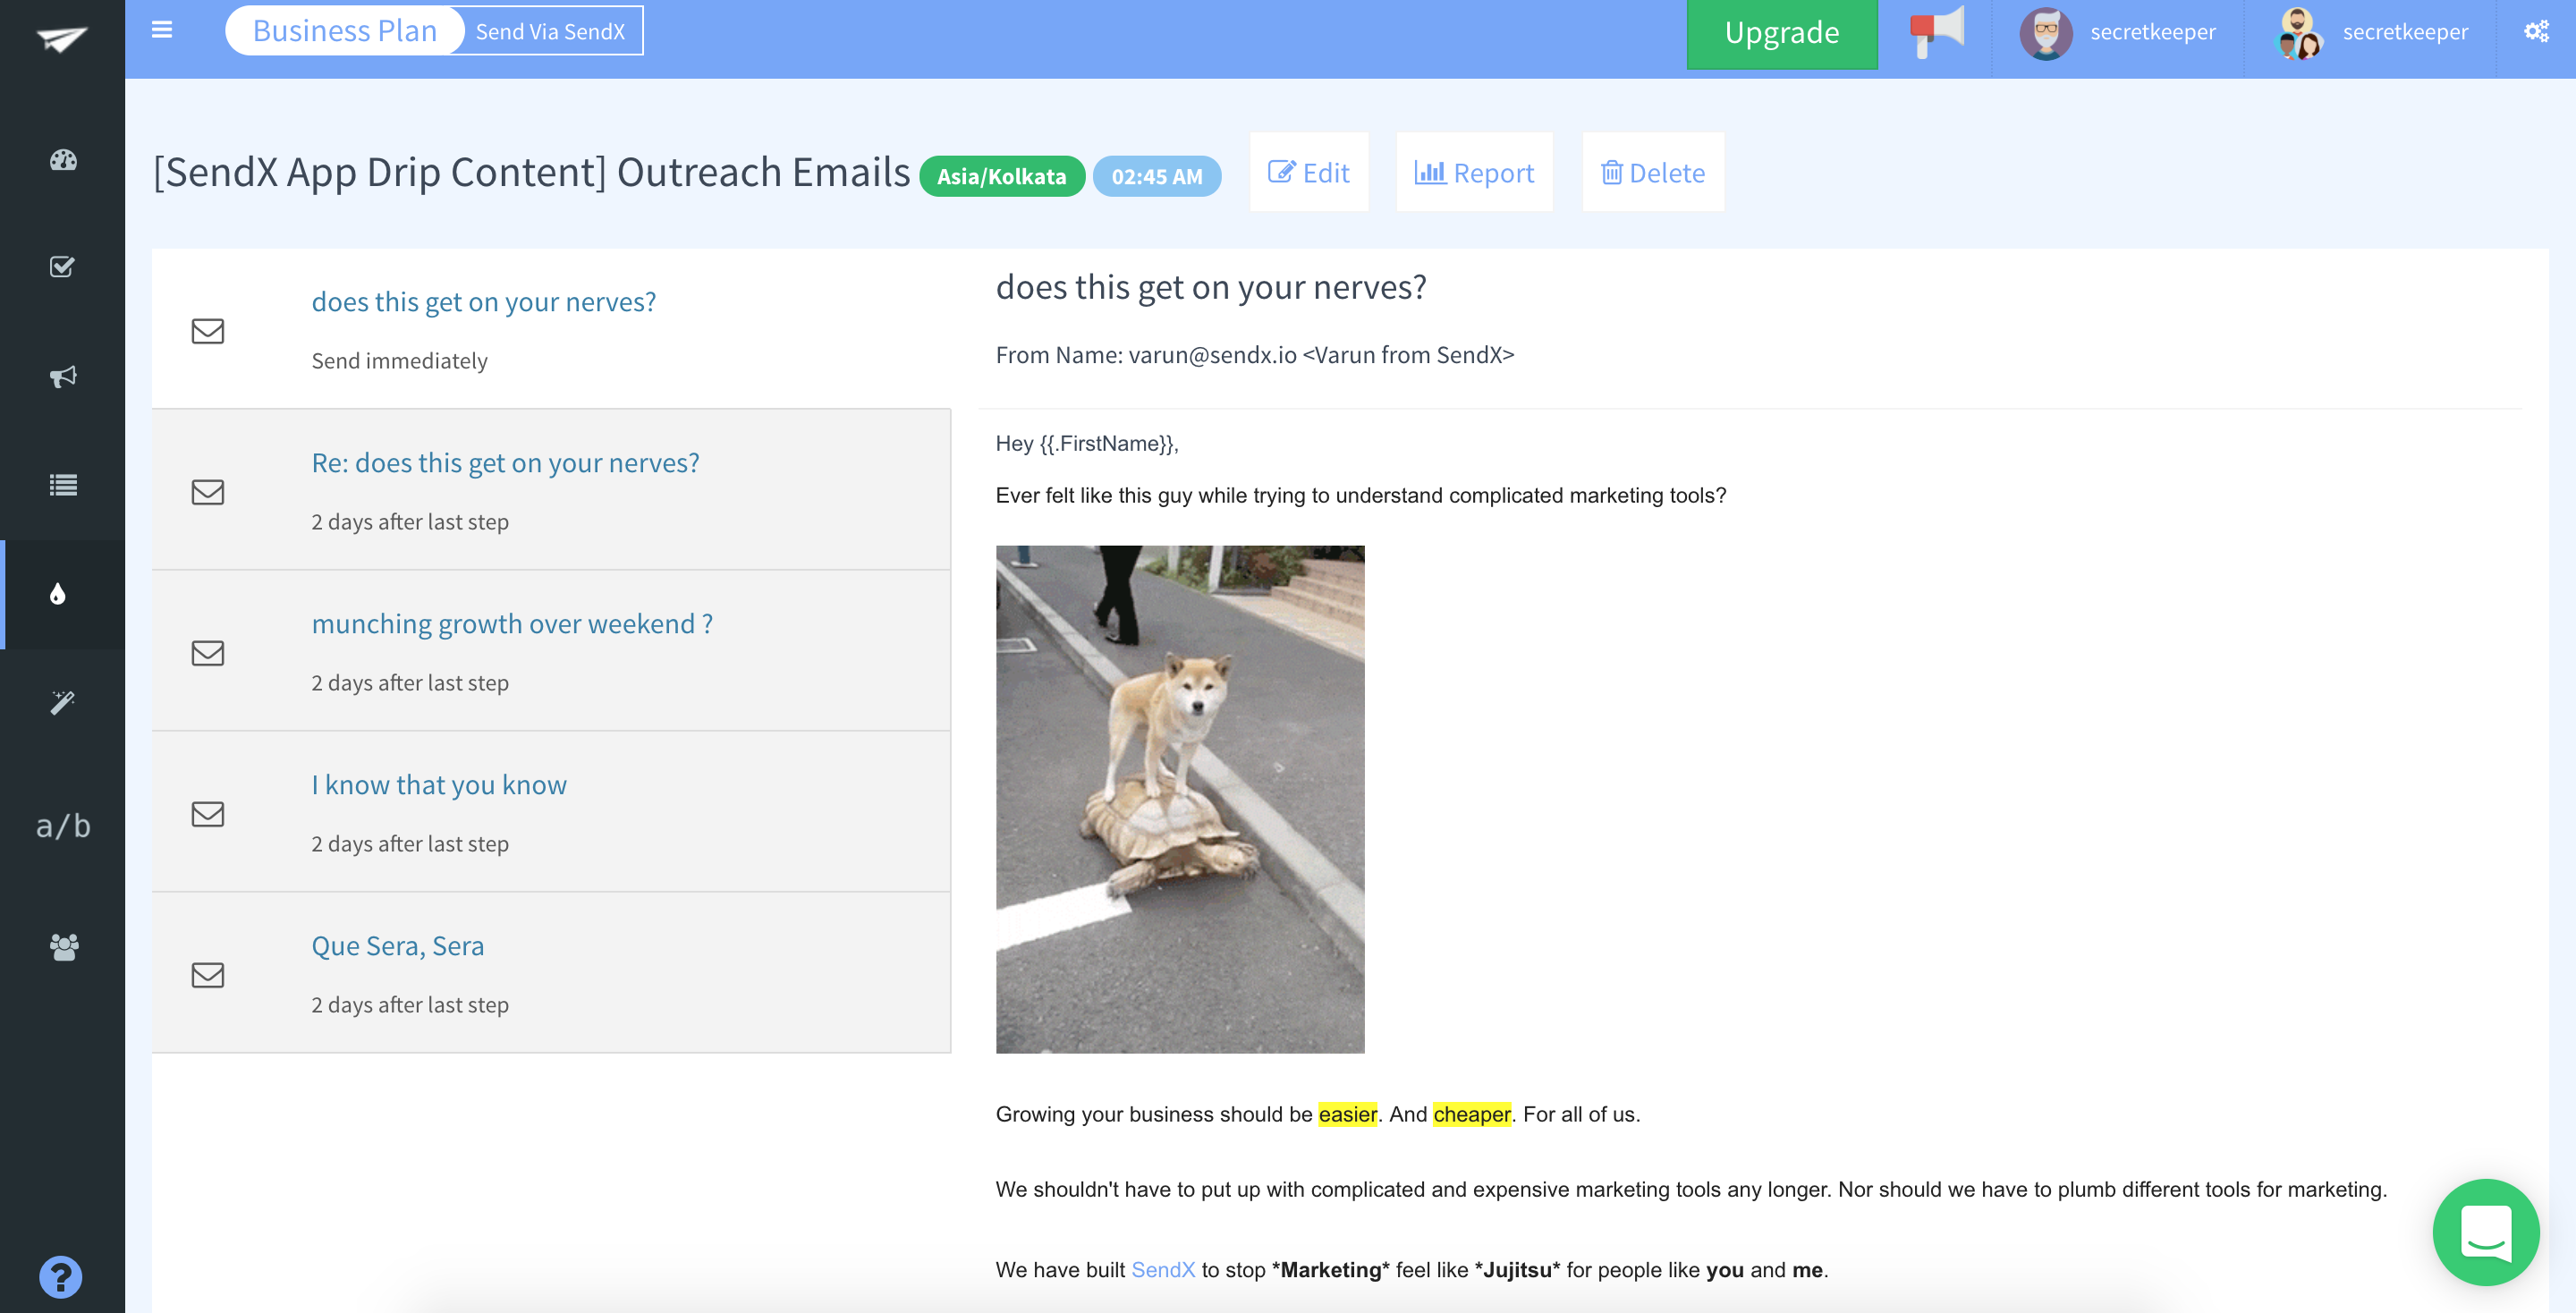2576x1313 pixels.
Task: Select the drip droplet icon in sidebar
Action: pos(58,594)
